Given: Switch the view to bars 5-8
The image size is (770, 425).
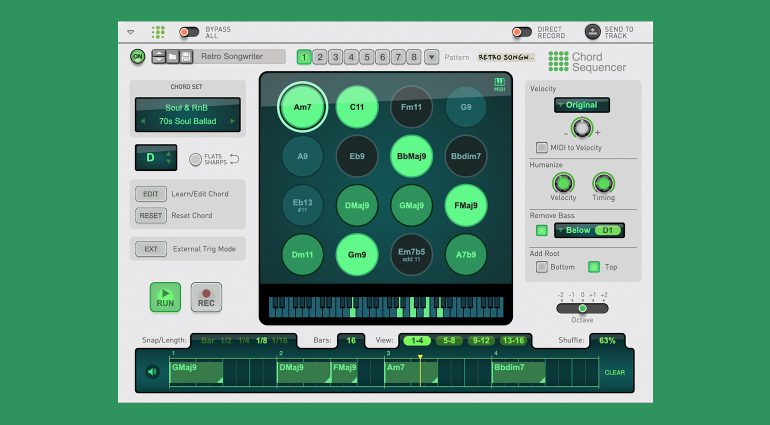Looking at the screenshot, I should click(448, 341).
